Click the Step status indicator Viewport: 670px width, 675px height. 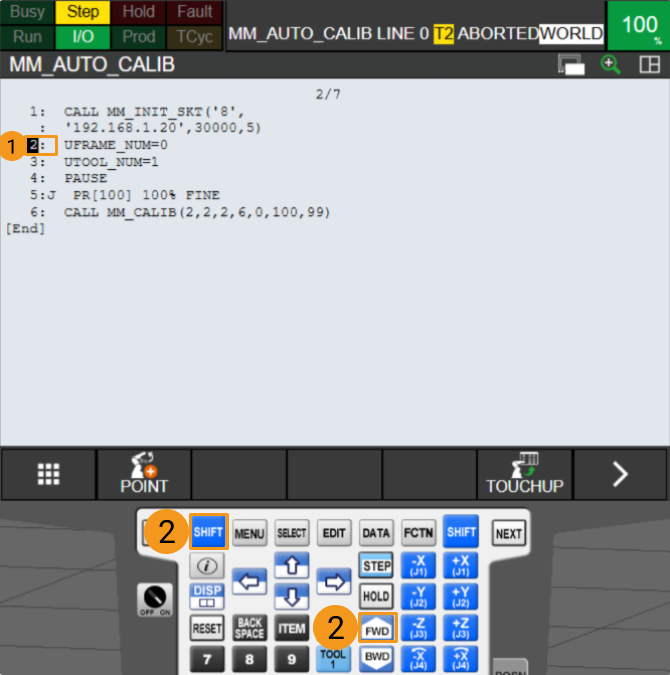point(83,12)
